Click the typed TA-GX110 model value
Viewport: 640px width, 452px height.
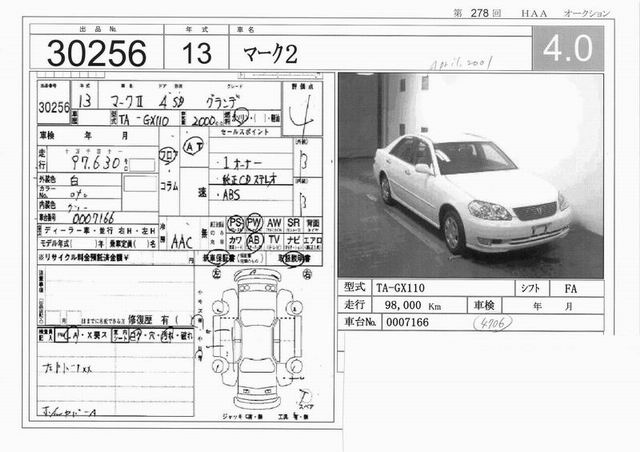point(400,288)
